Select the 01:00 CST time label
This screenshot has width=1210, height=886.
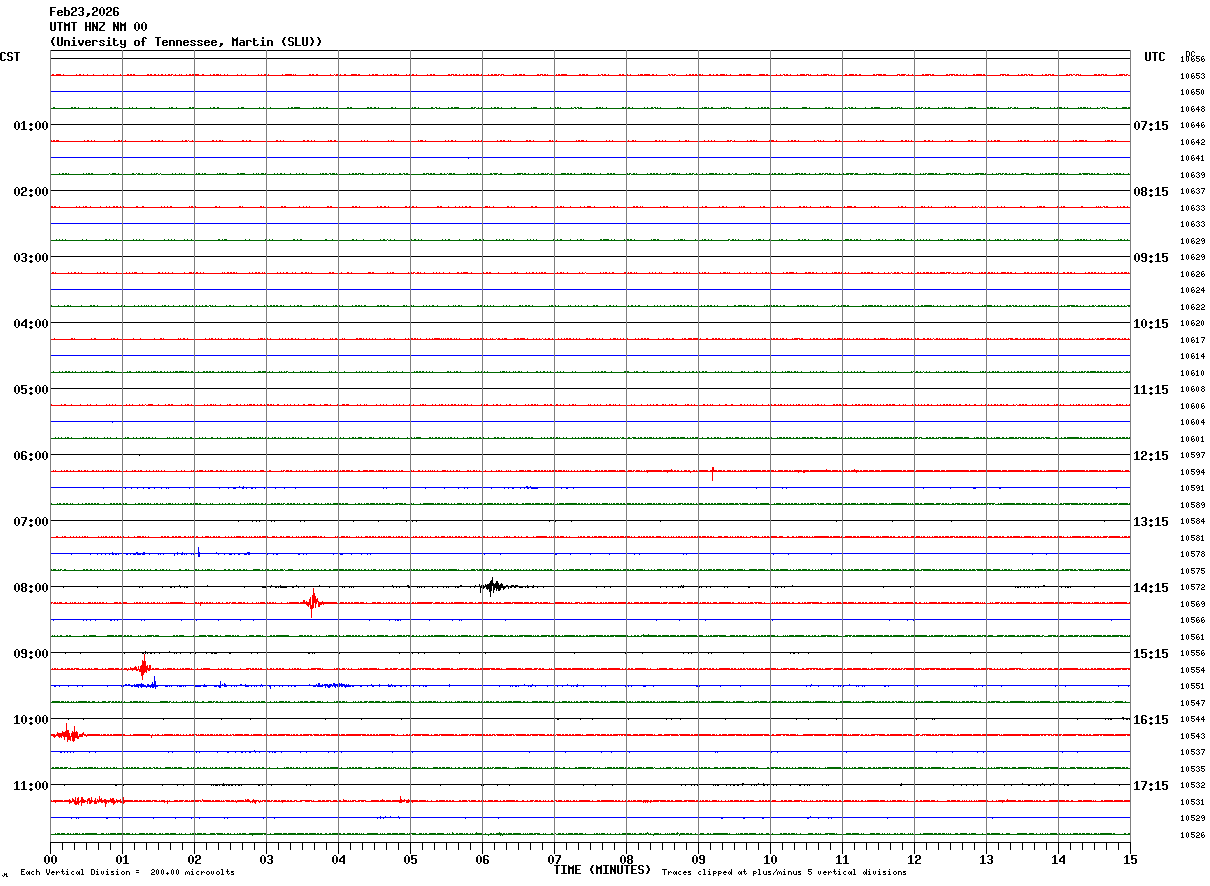tap(30, 126)
